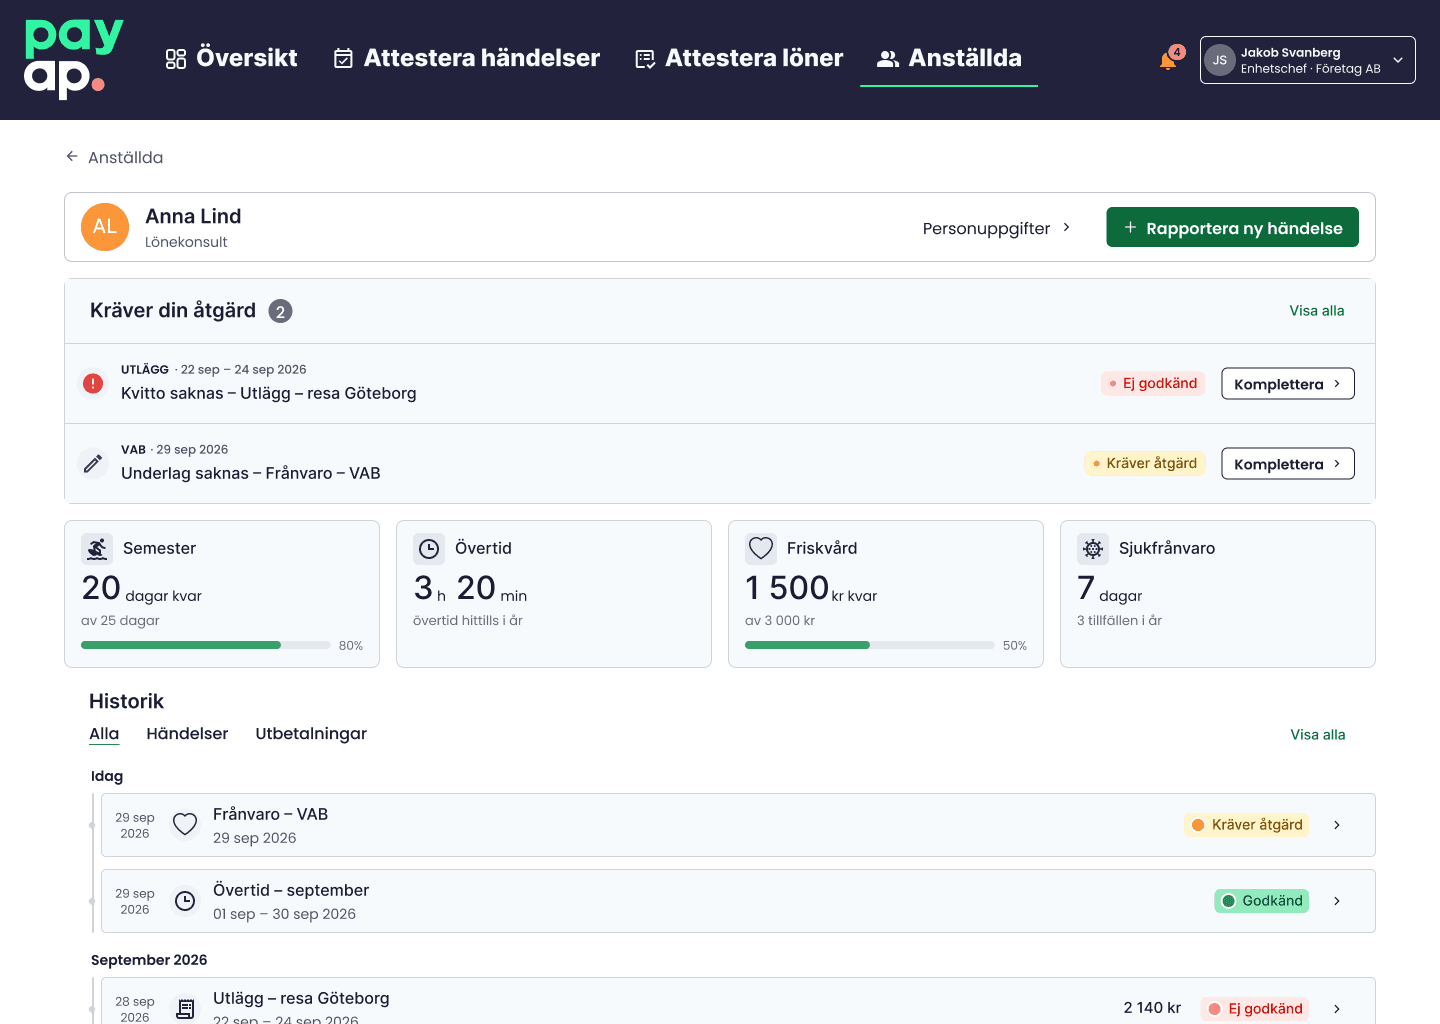Click the Friskvård 50% progress bar
Image resolution: width=1440 pixels, height=1024 pixels.
(870, 645)
